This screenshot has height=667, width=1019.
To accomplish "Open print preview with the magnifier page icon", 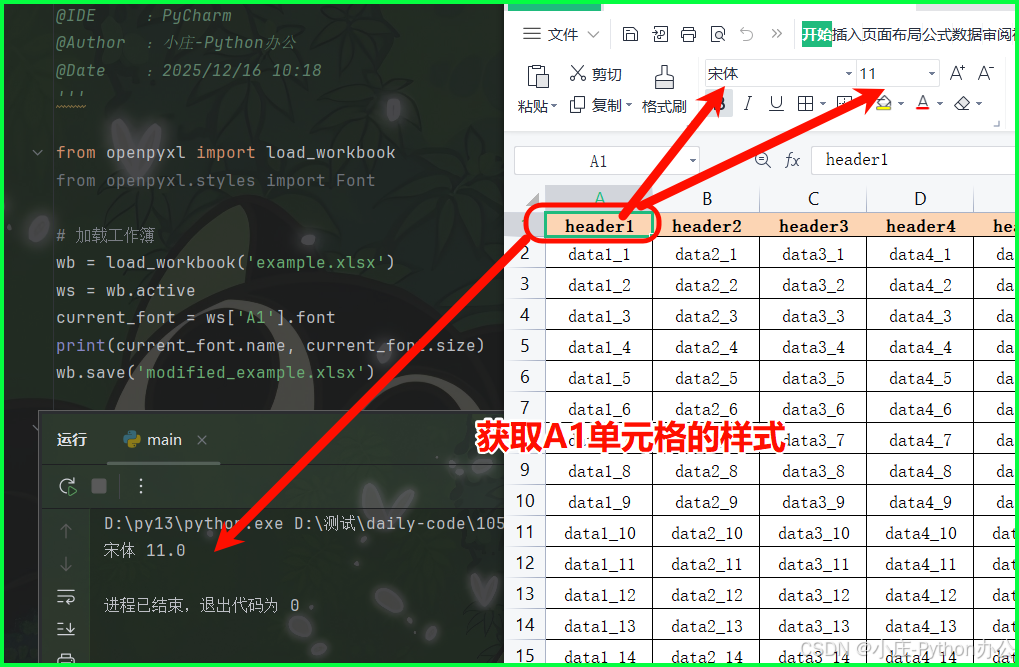I will (x=717, y=34).
